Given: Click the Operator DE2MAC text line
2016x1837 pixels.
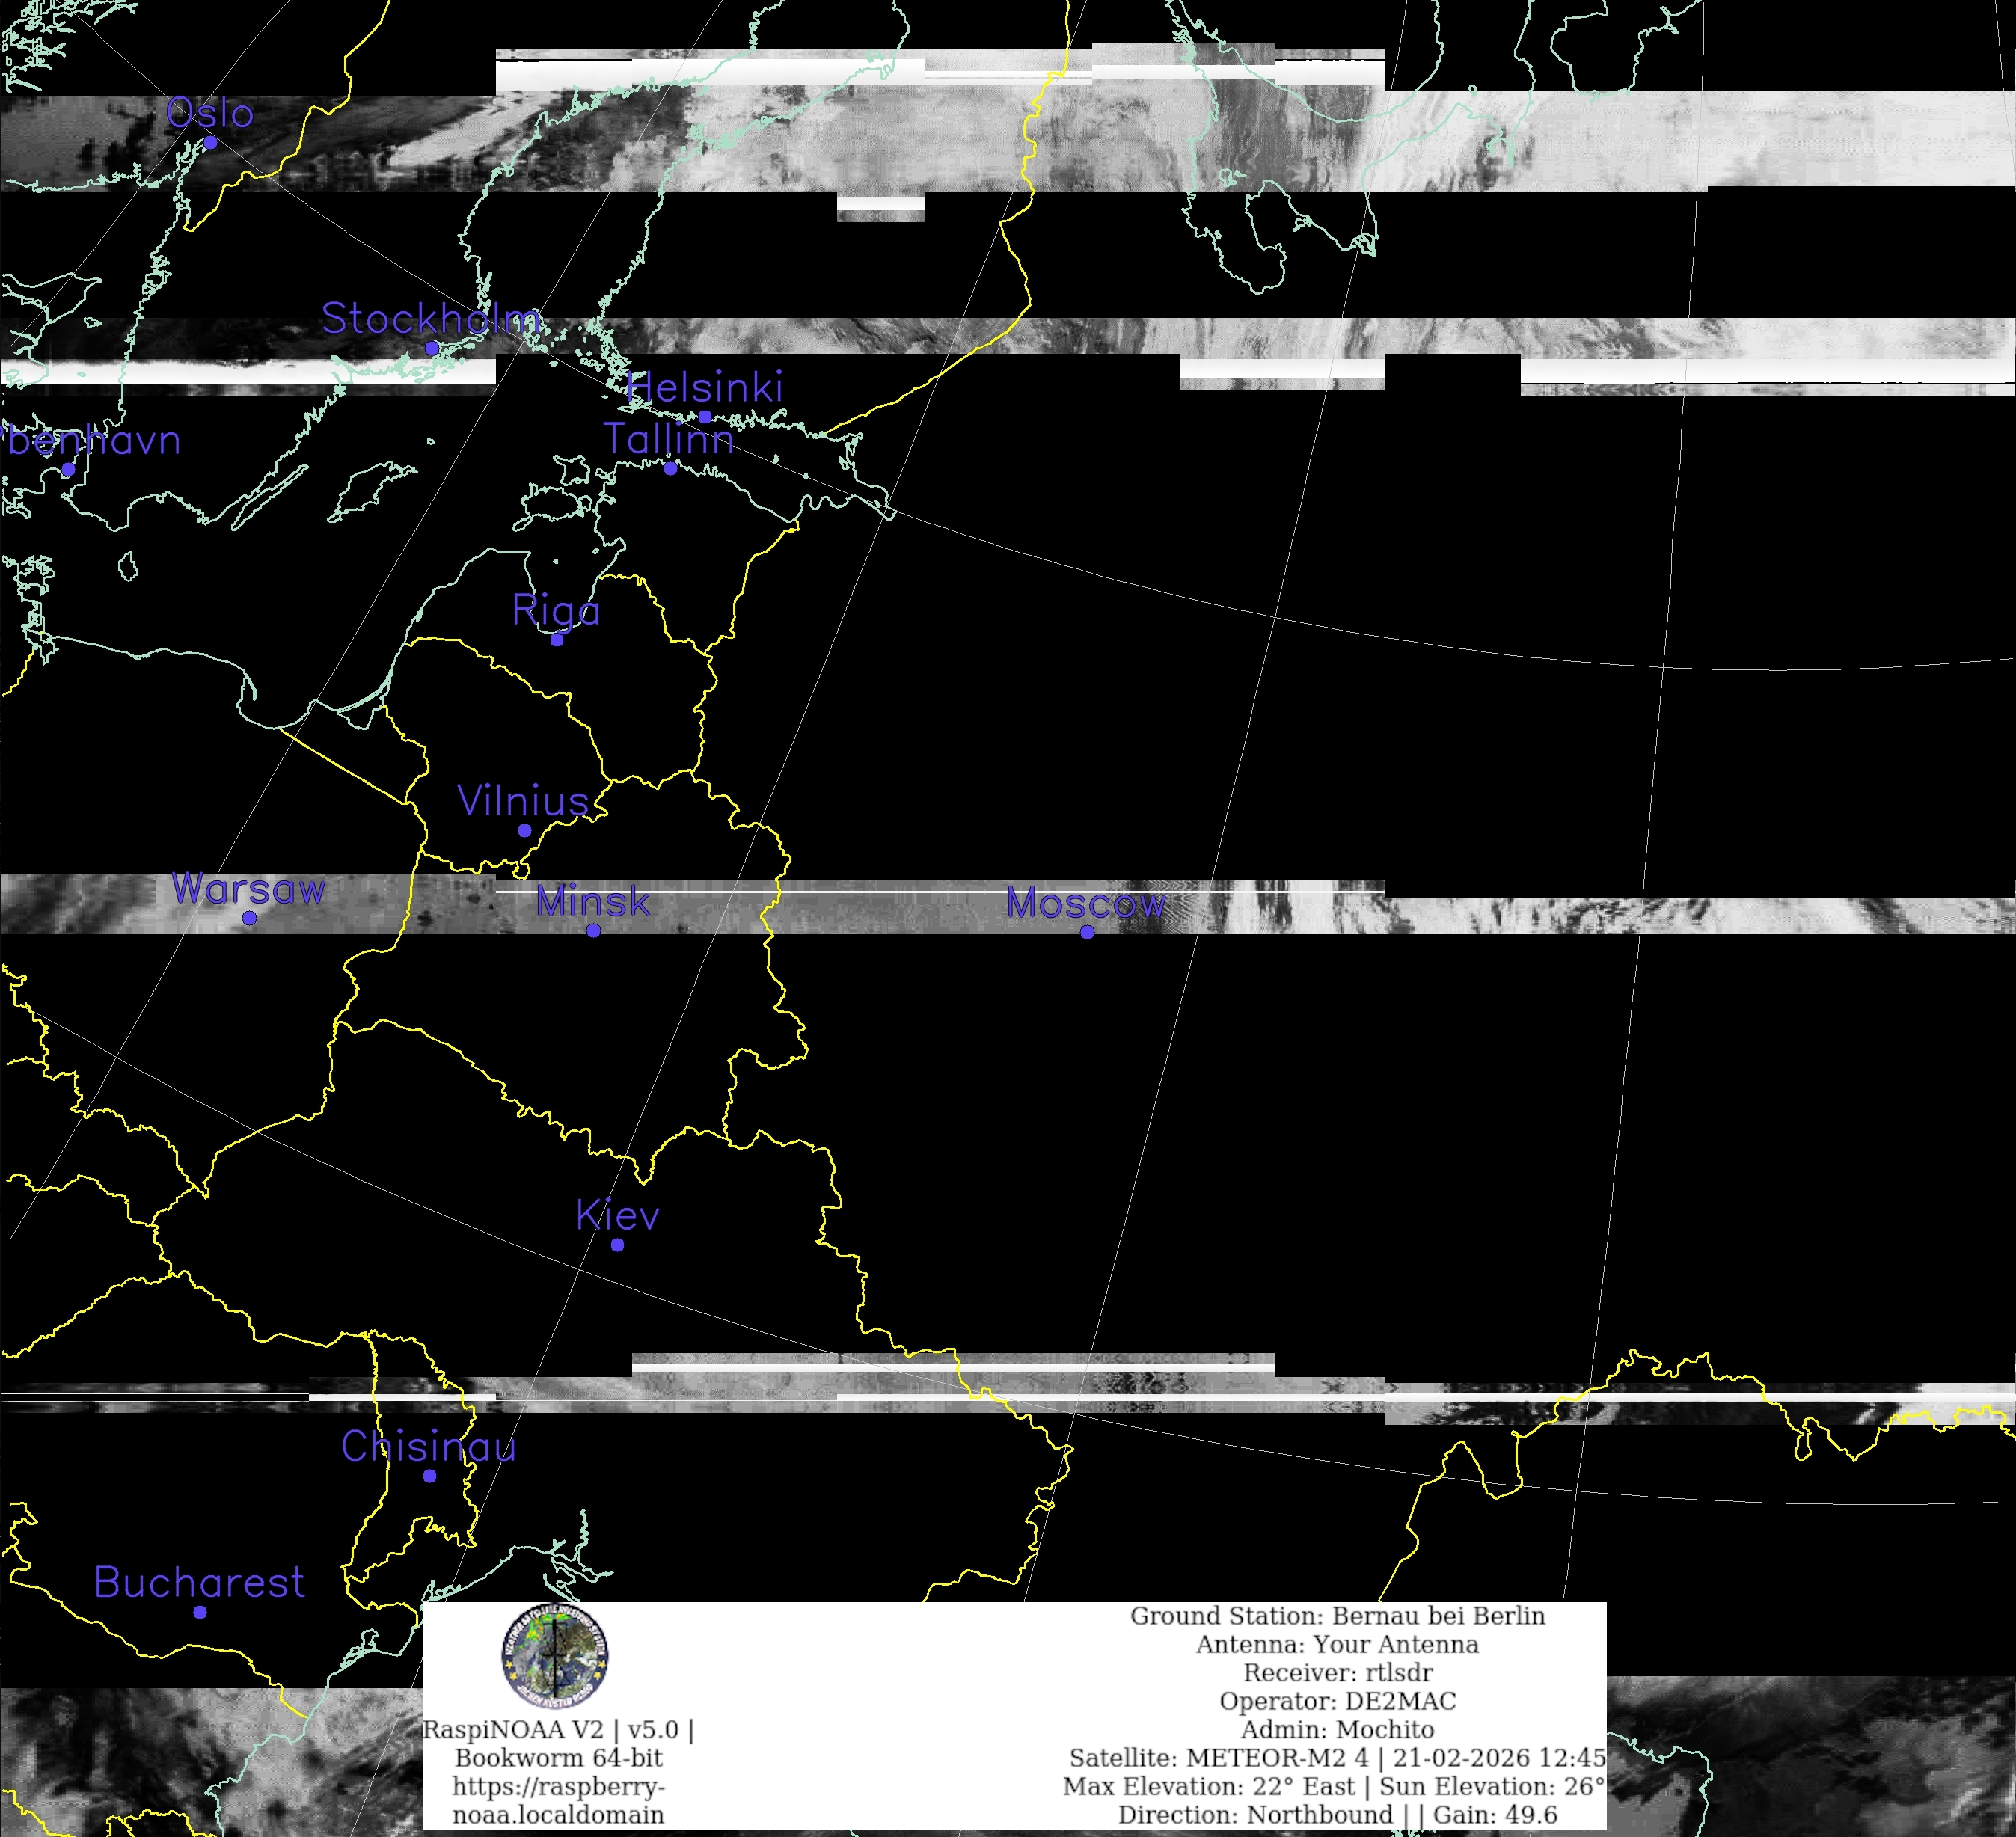Looking at the screenshot, I should 1337,1701.
